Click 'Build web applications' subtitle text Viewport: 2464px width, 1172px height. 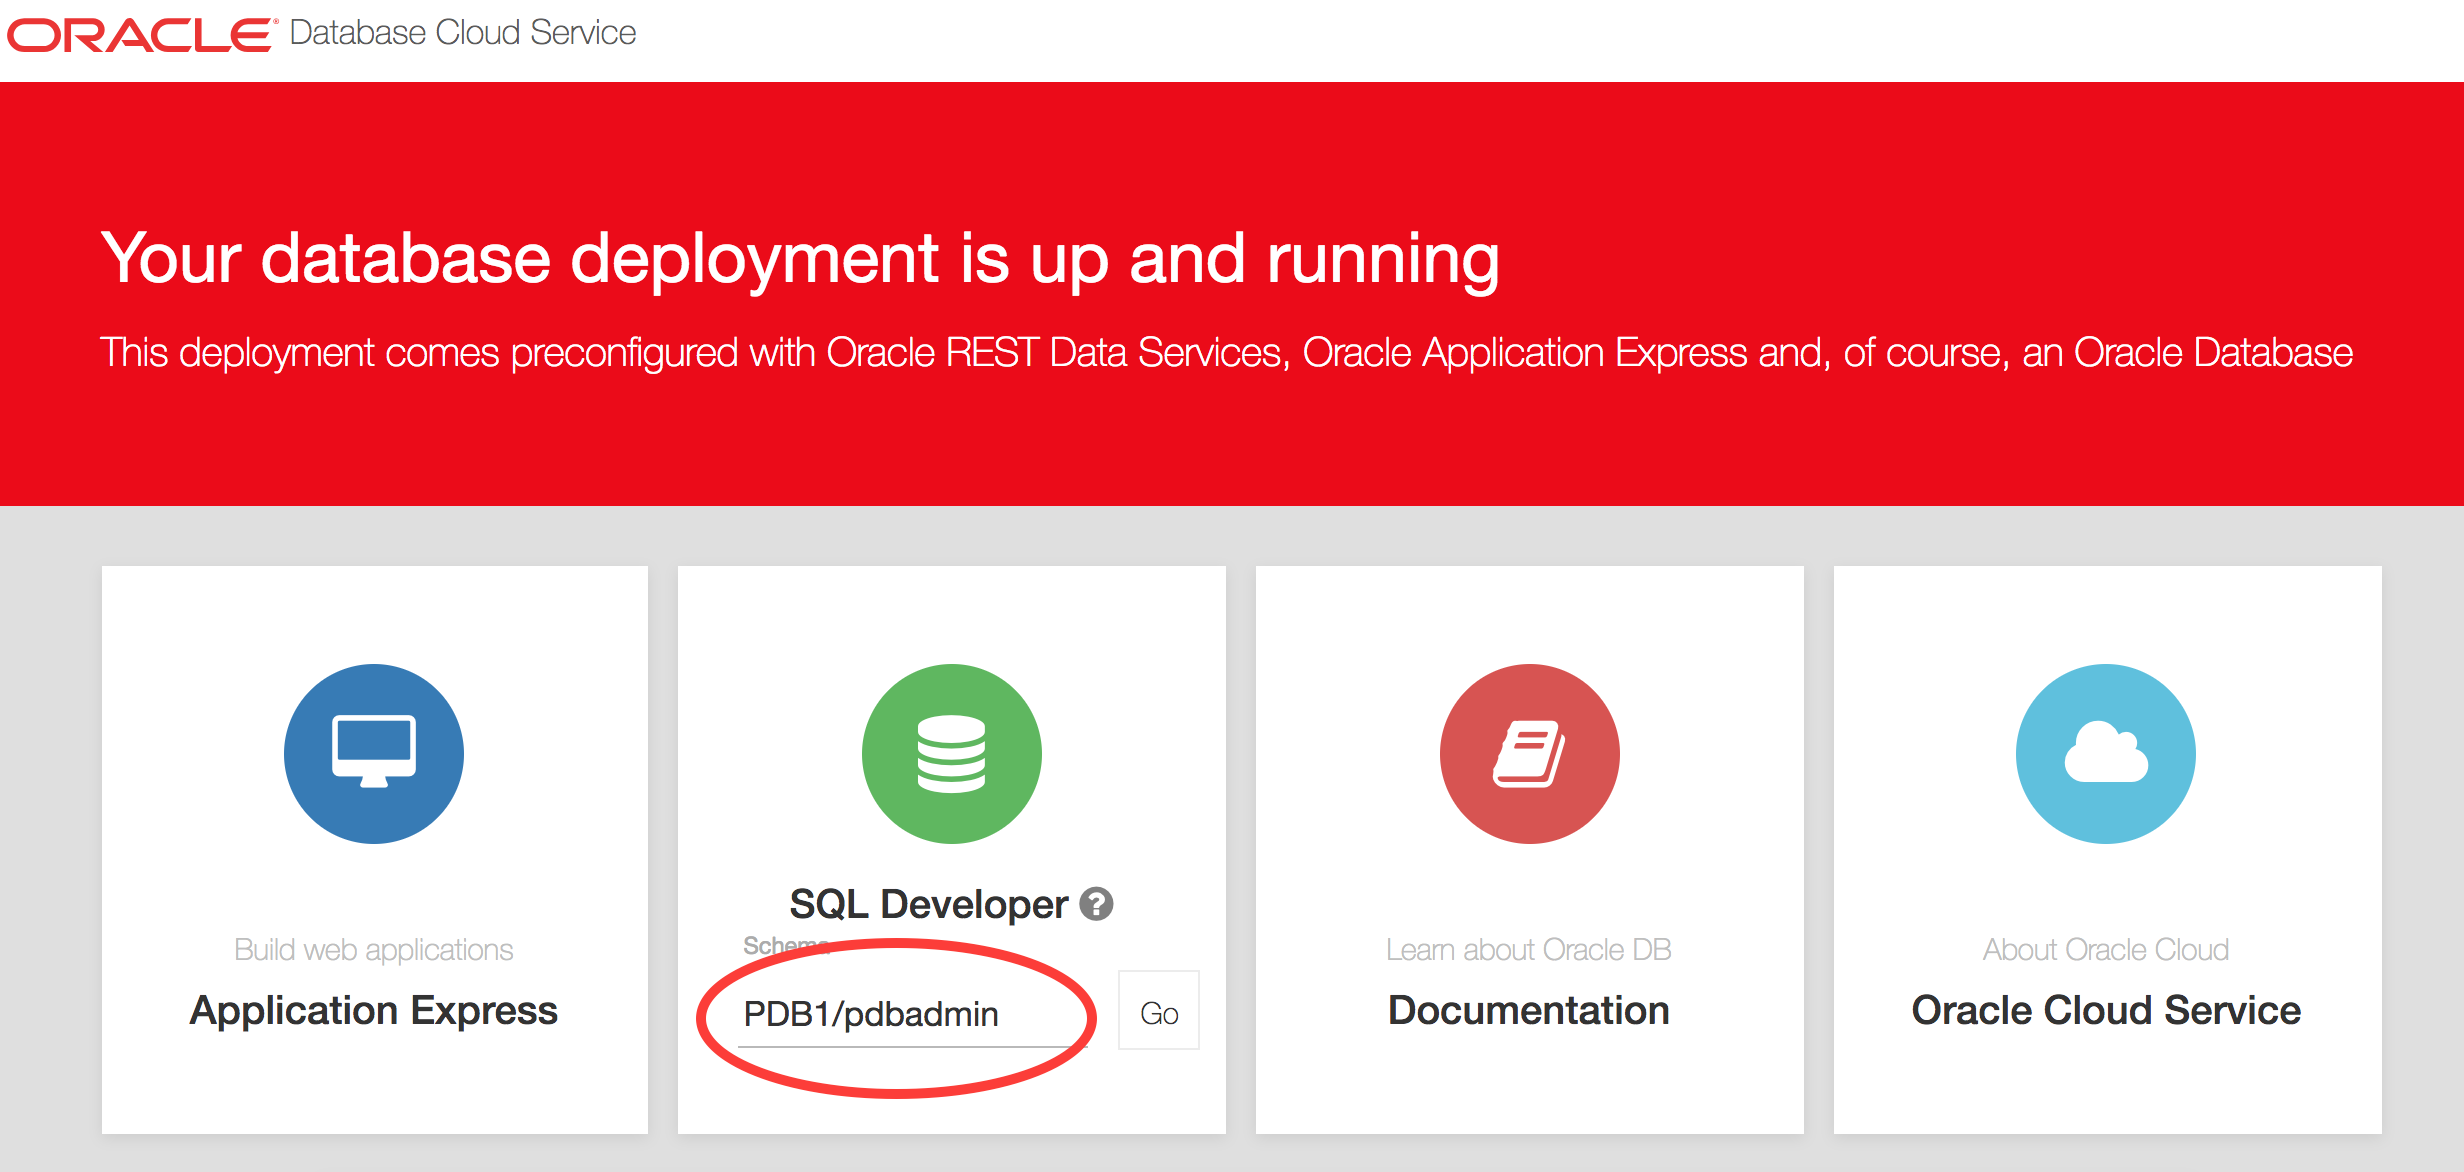[373, 949]
